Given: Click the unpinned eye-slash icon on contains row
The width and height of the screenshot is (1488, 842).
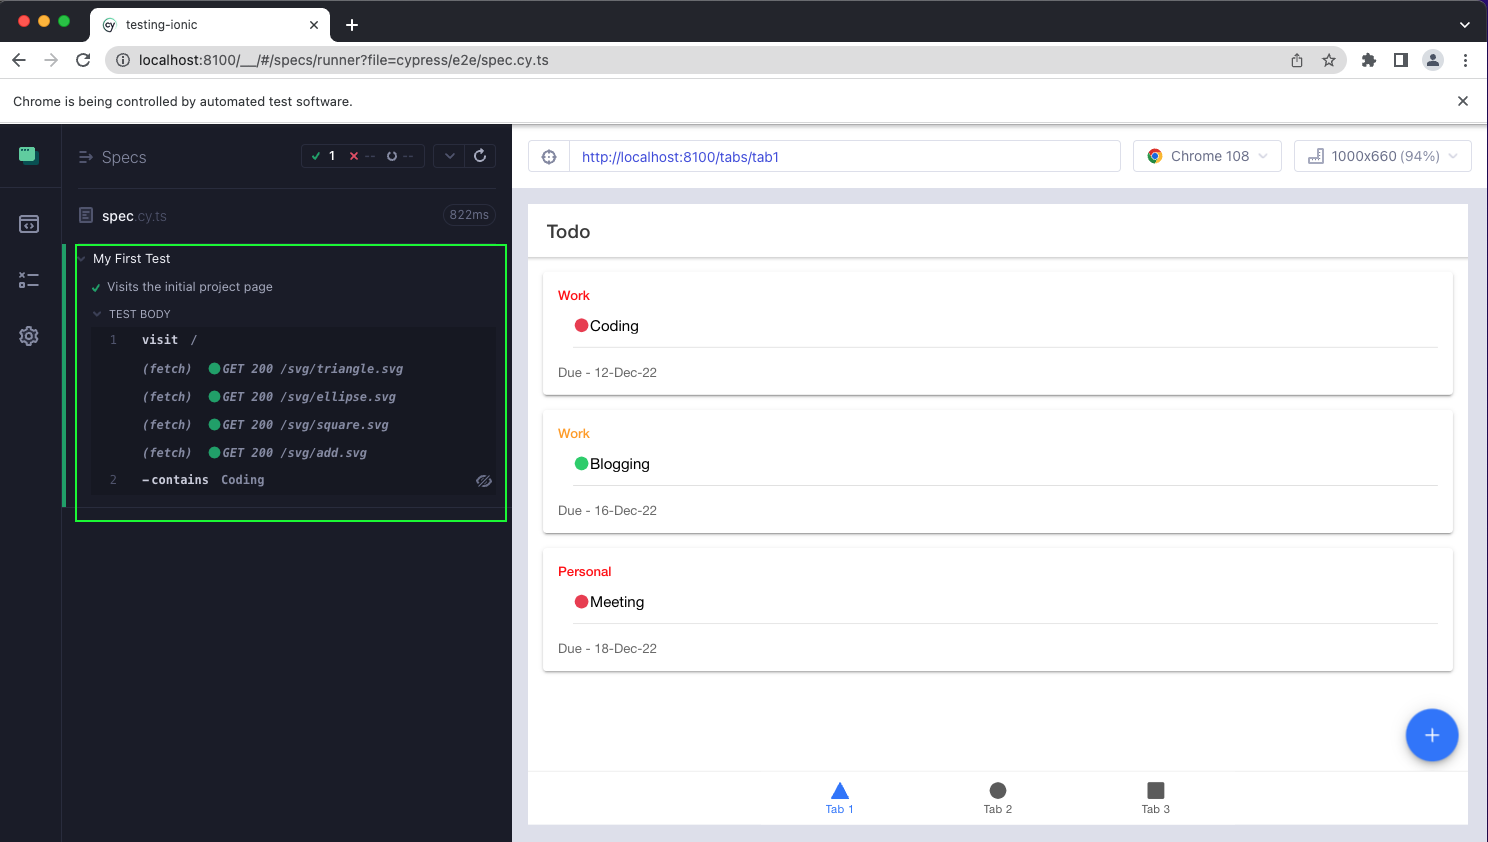Looking at the screenshot, I should click(484, 481).
